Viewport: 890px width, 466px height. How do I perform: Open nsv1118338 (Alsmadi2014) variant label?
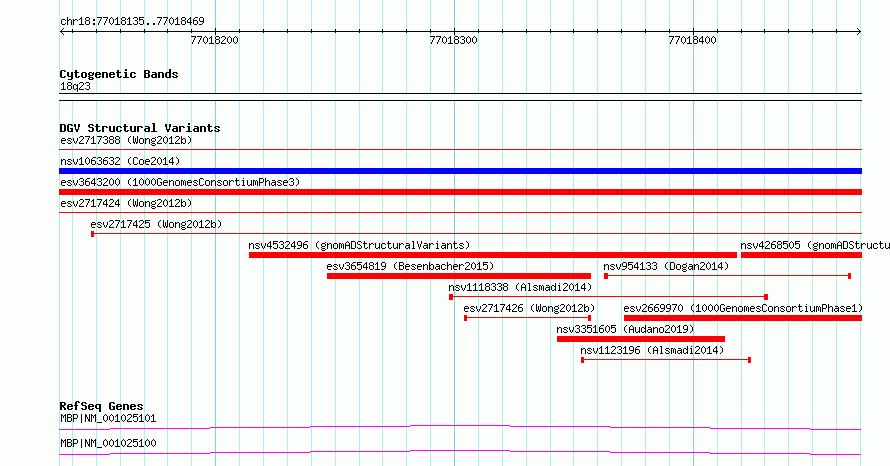click(520, 287)
